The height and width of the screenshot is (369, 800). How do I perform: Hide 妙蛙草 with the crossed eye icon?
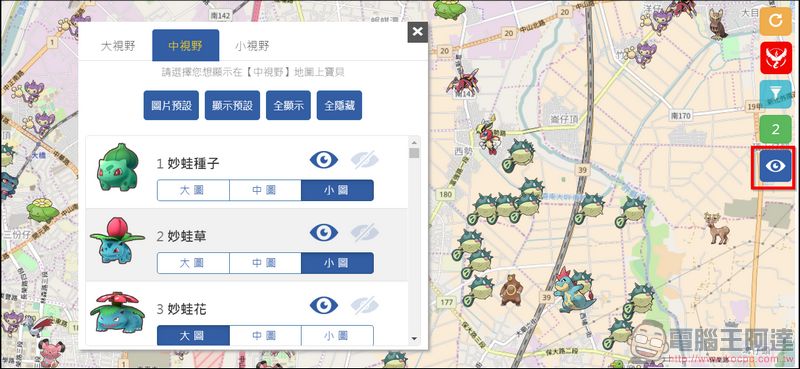click(x=365, y=233)
